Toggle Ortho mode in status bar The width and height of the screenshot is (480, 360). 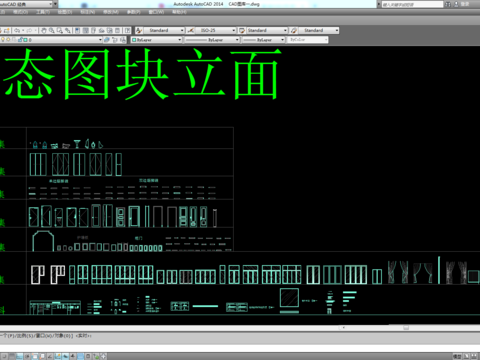[27, 356]
